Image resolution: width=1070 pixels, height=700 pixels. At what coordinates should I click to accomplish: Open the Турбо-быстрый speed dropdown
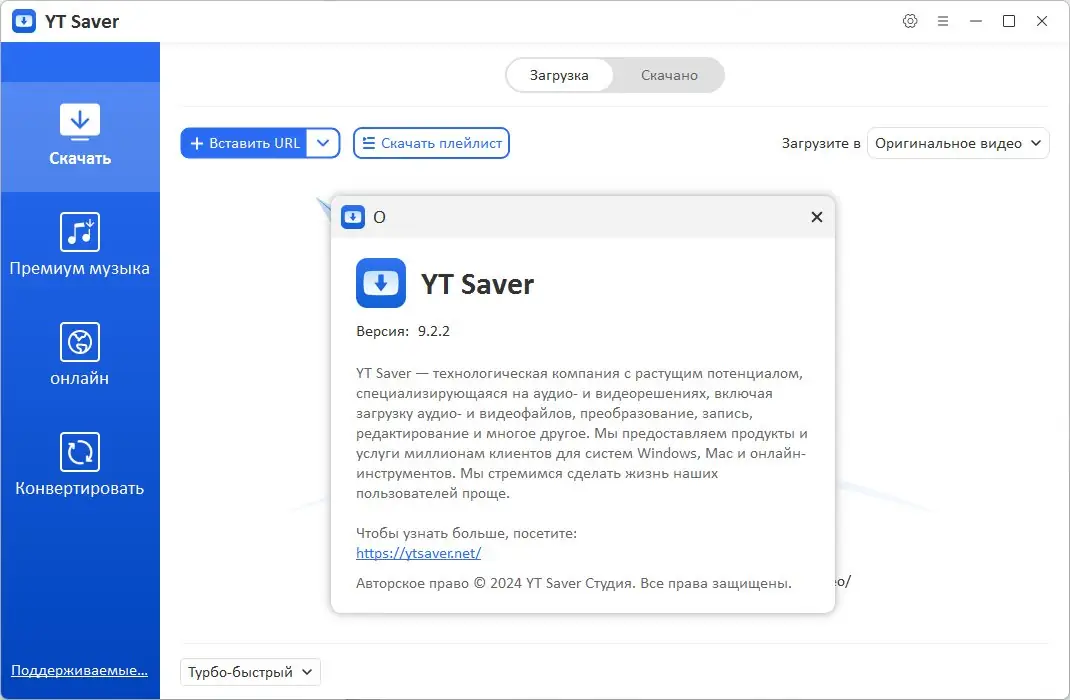click(250, 672)
